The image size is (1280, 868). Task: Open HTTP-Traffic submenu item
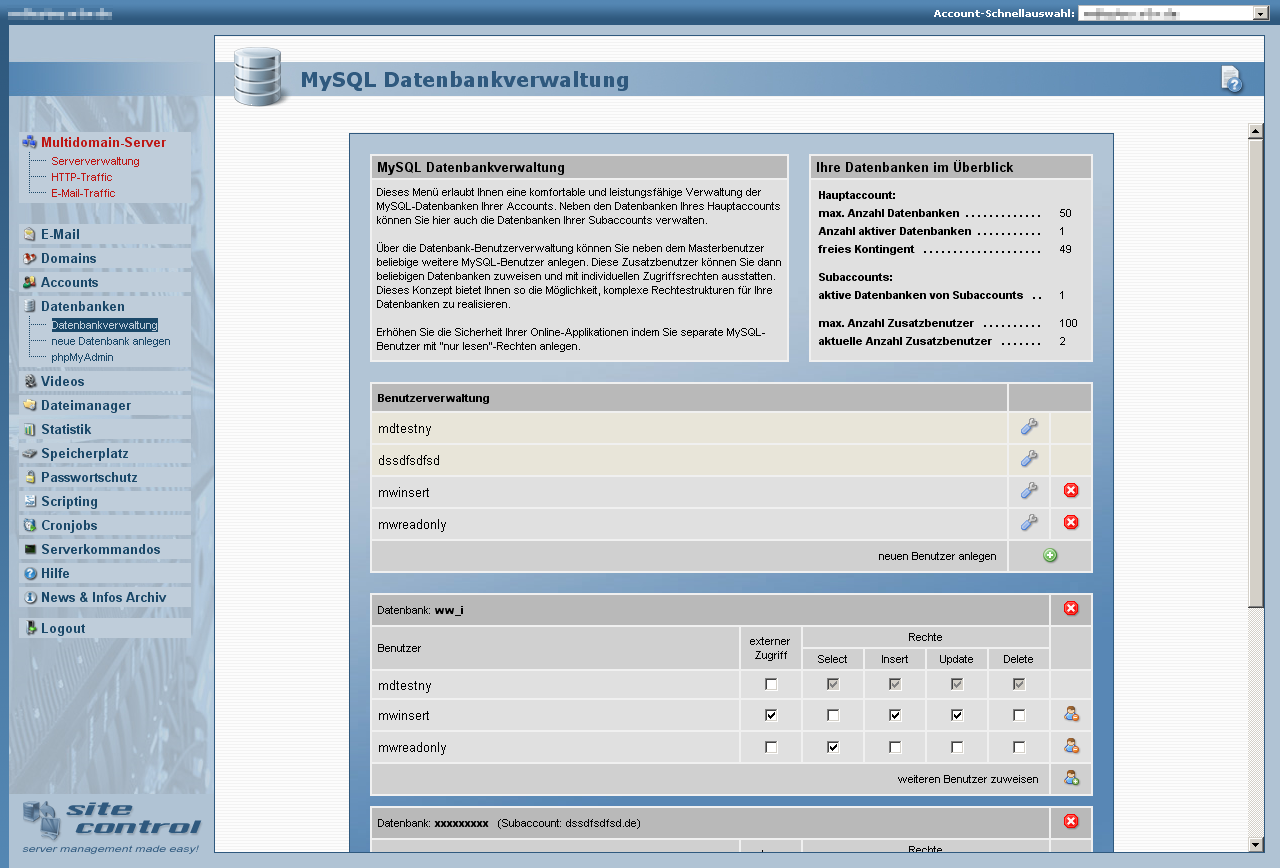pos(82,177)
